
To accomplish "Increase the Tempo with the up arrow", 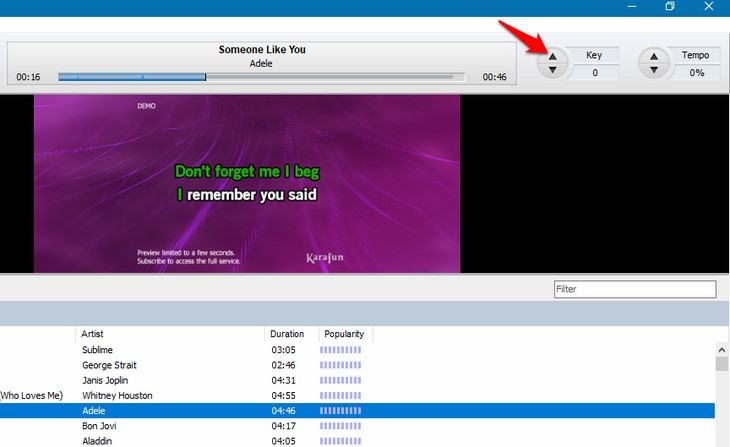I will 654,57.
